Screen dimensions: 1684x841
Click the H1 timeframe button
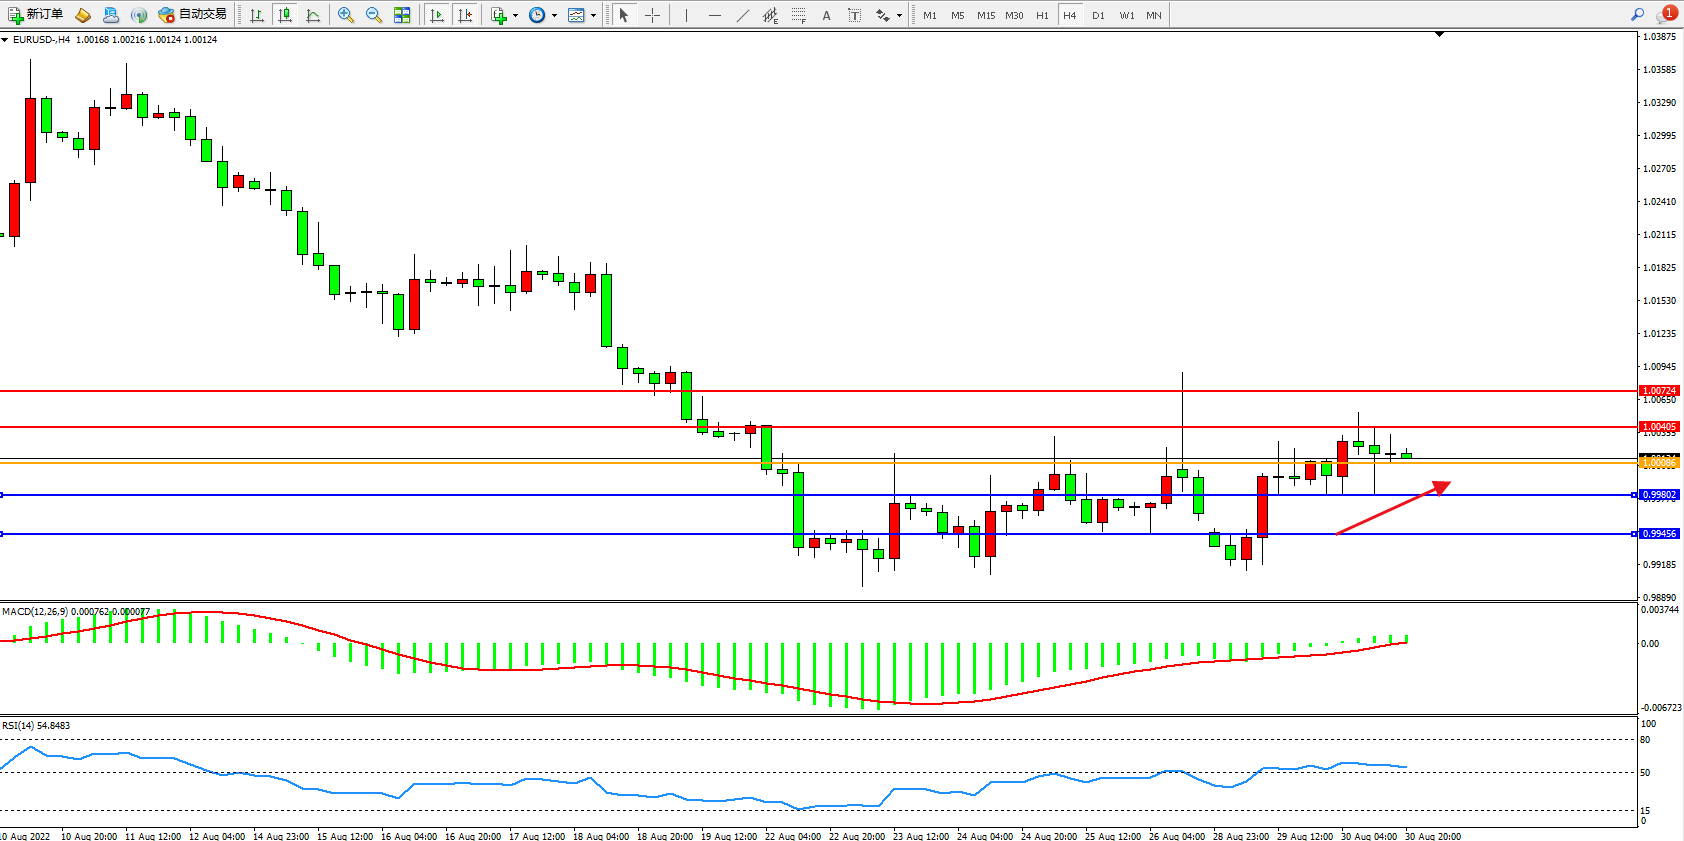pyautogui.click(x=1042, y=15)
